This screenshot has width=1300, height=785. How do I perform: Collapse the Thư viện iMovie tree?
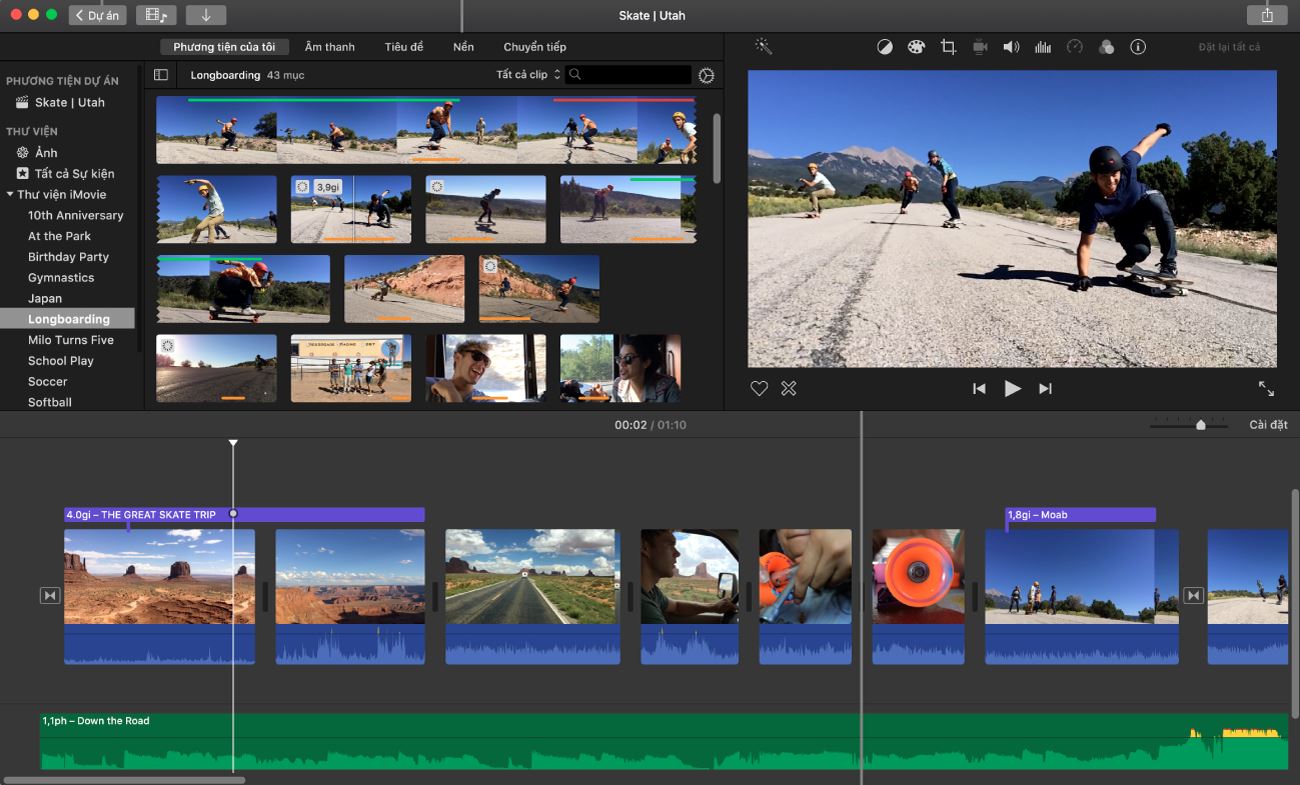8,194
